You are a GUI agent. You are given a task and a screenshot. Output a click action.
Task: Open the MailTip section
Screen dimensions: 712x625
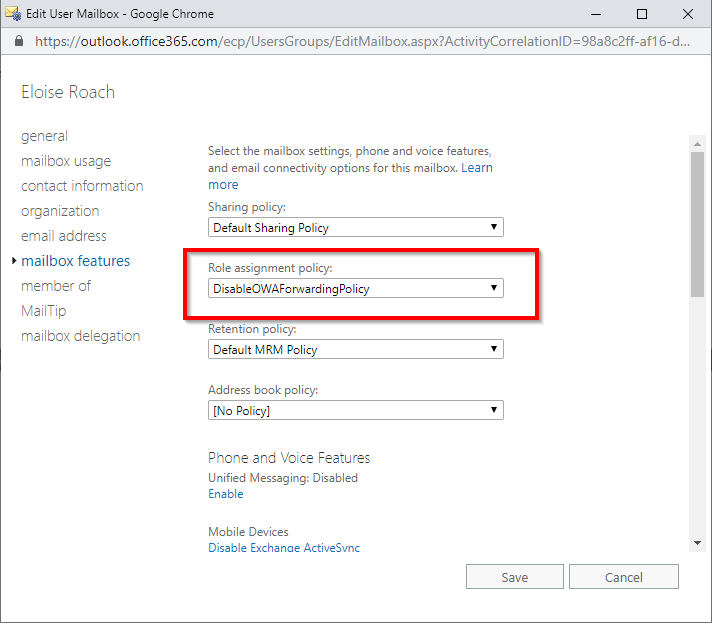pyautogui.click(x=43, y=311)
